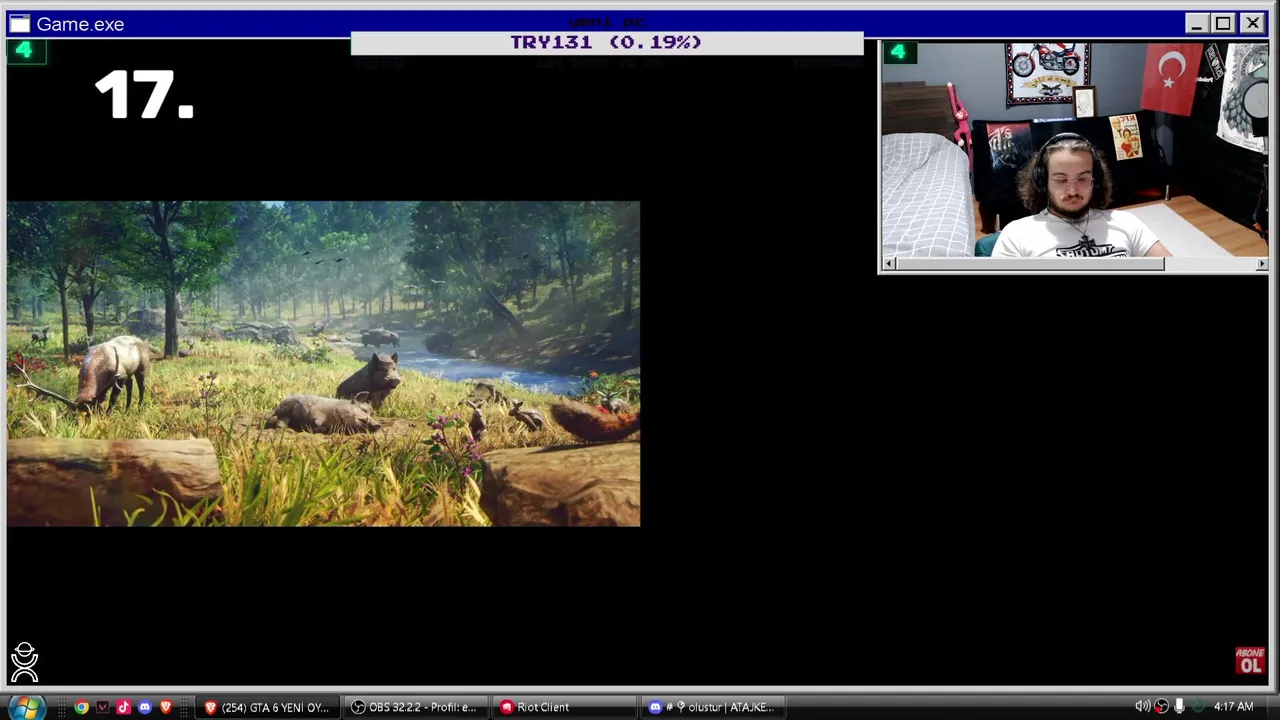This screenshot has height=720, width=1280.
Task: Click the webcam panel's horizontal scrollbar thumb
Action: pyautogui.click(x=1030, y=264)
